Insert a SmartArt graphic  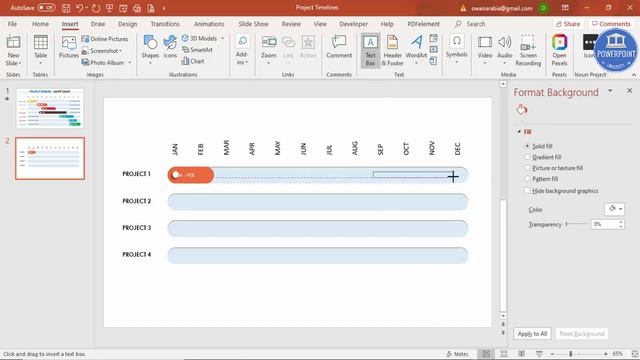198,50
